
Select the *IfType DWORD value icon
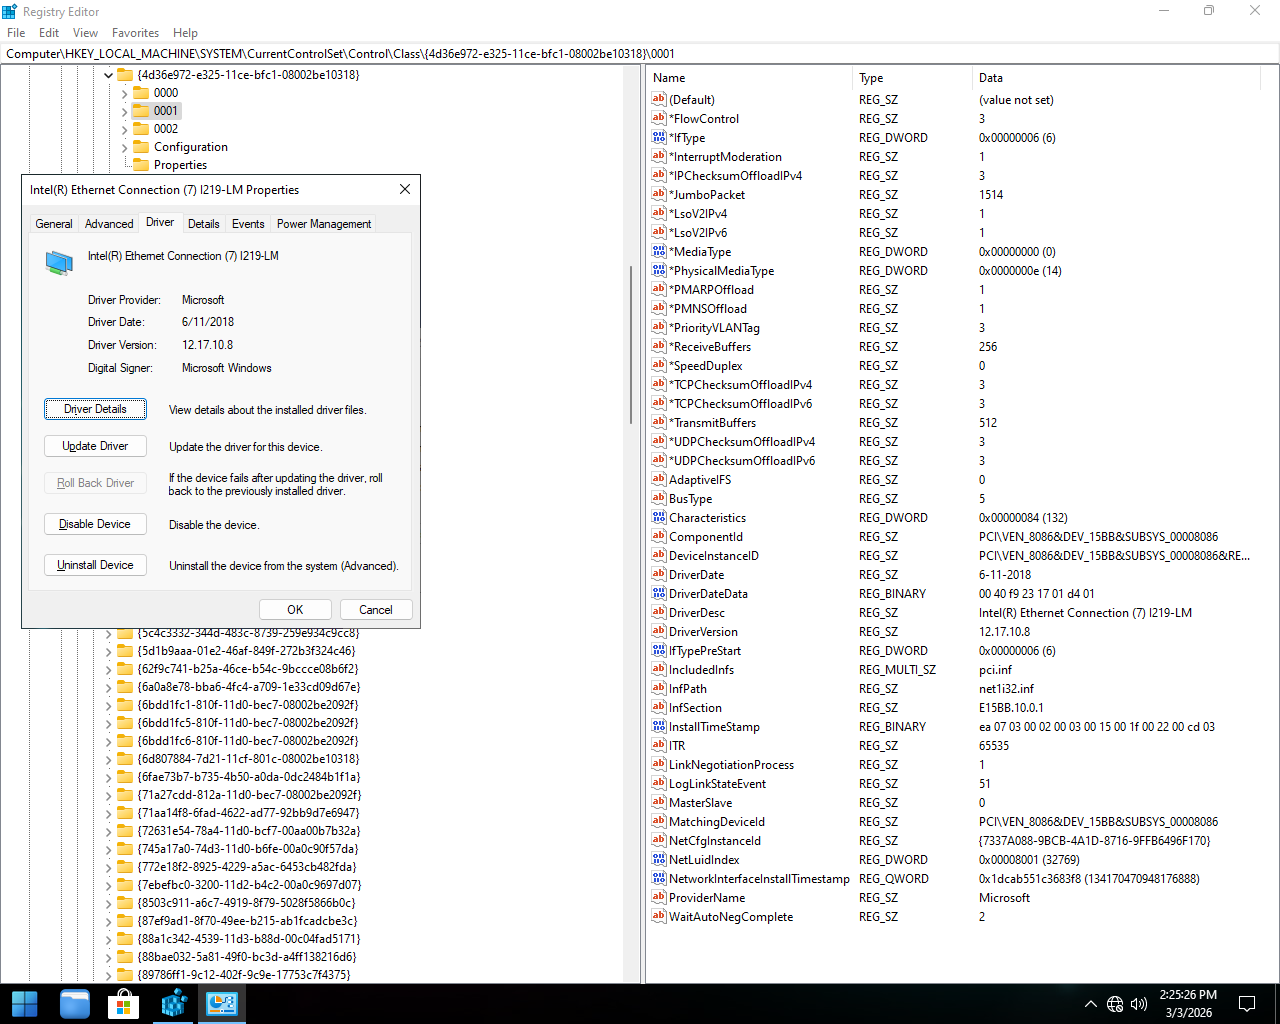coord(658,138)
